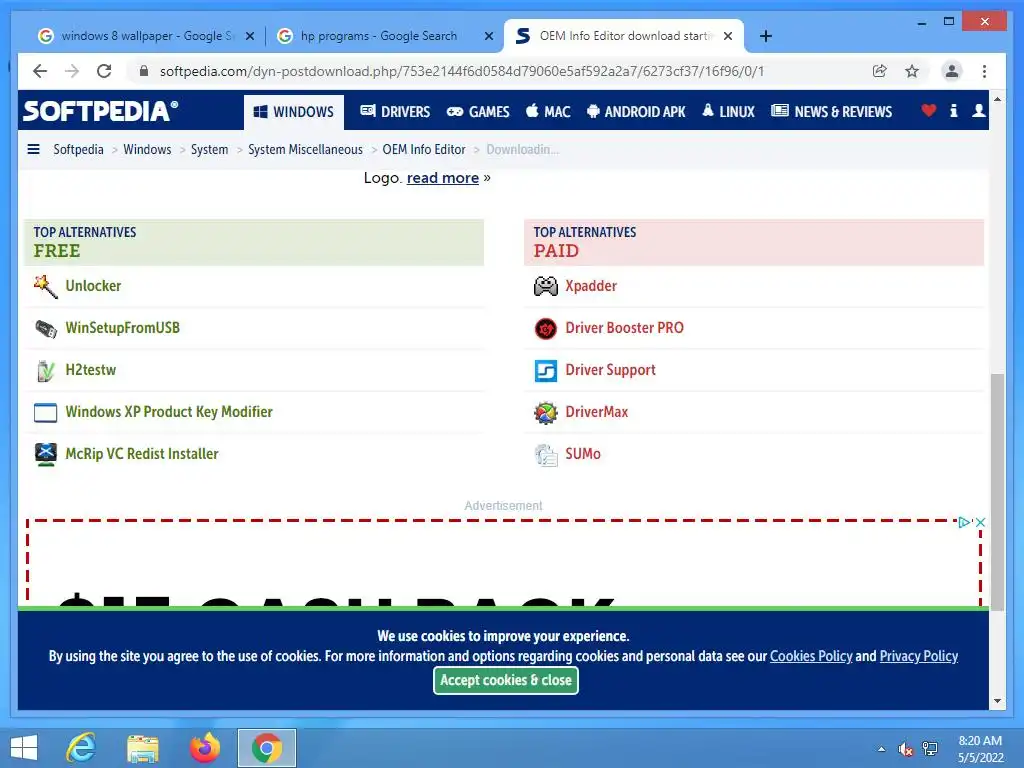Click the muted volume tray icon
Image resolution: width=1024 pixels, height=768 pixels.
point(905,749)
